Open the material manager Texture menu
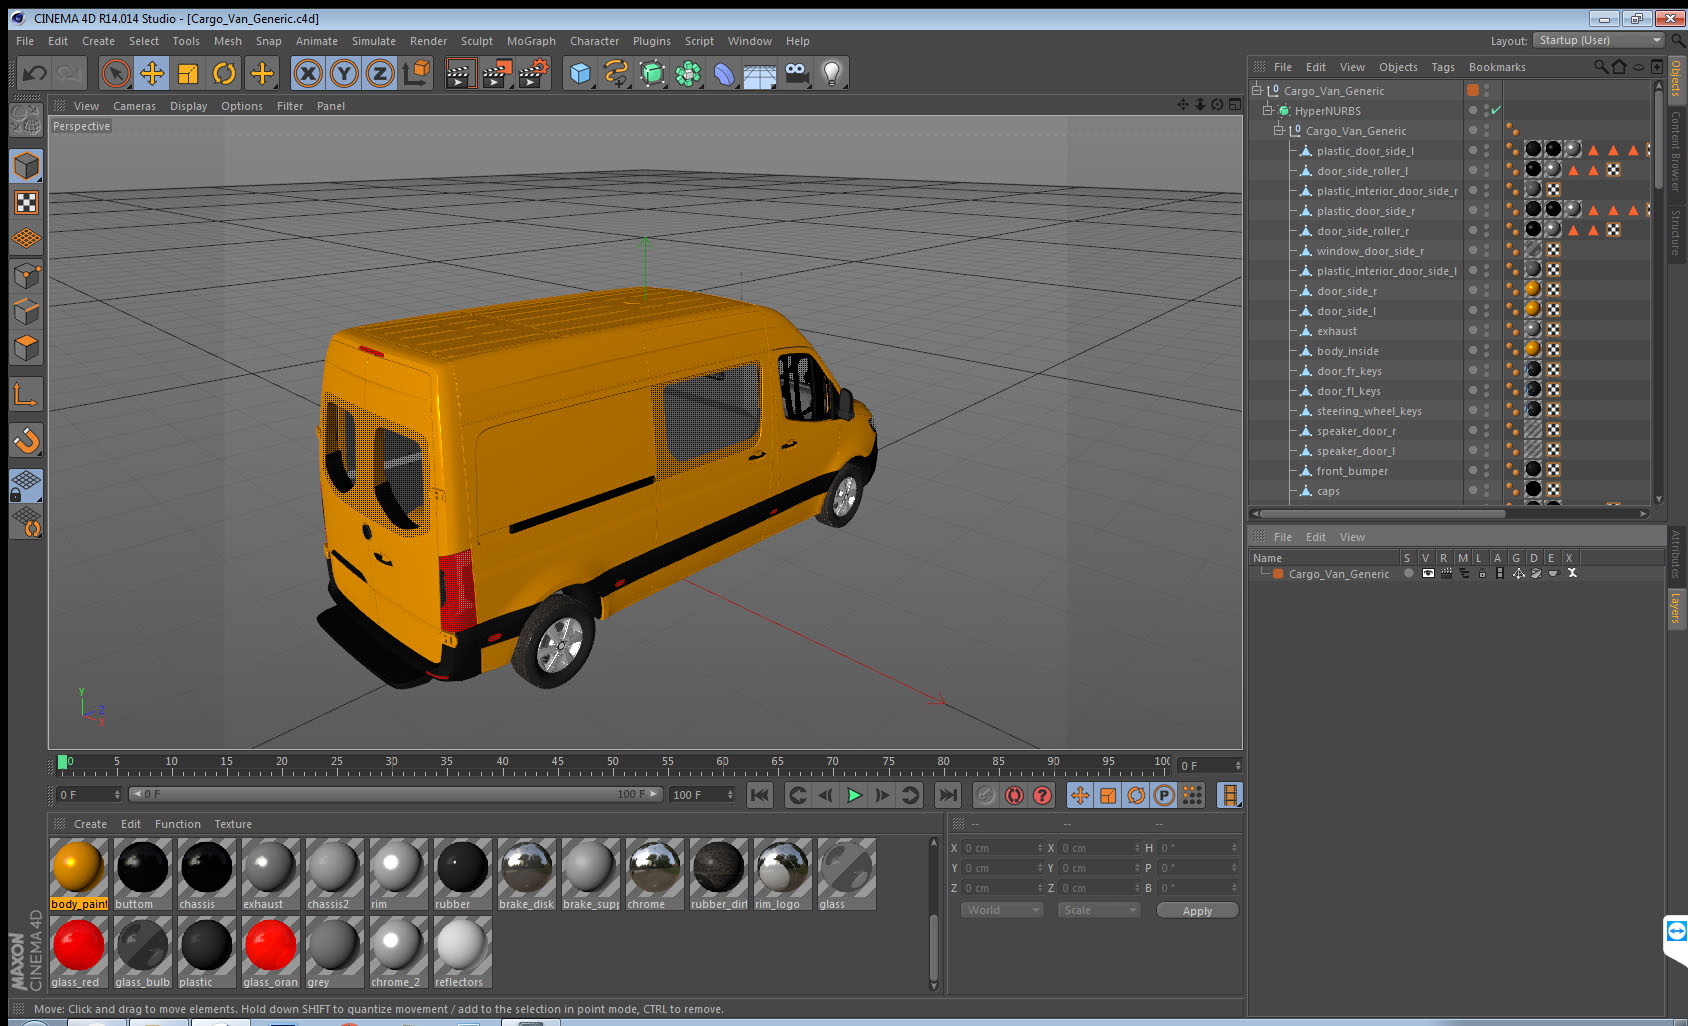1688x1026 pixels. pyautogui.click(x=233, y=824)
